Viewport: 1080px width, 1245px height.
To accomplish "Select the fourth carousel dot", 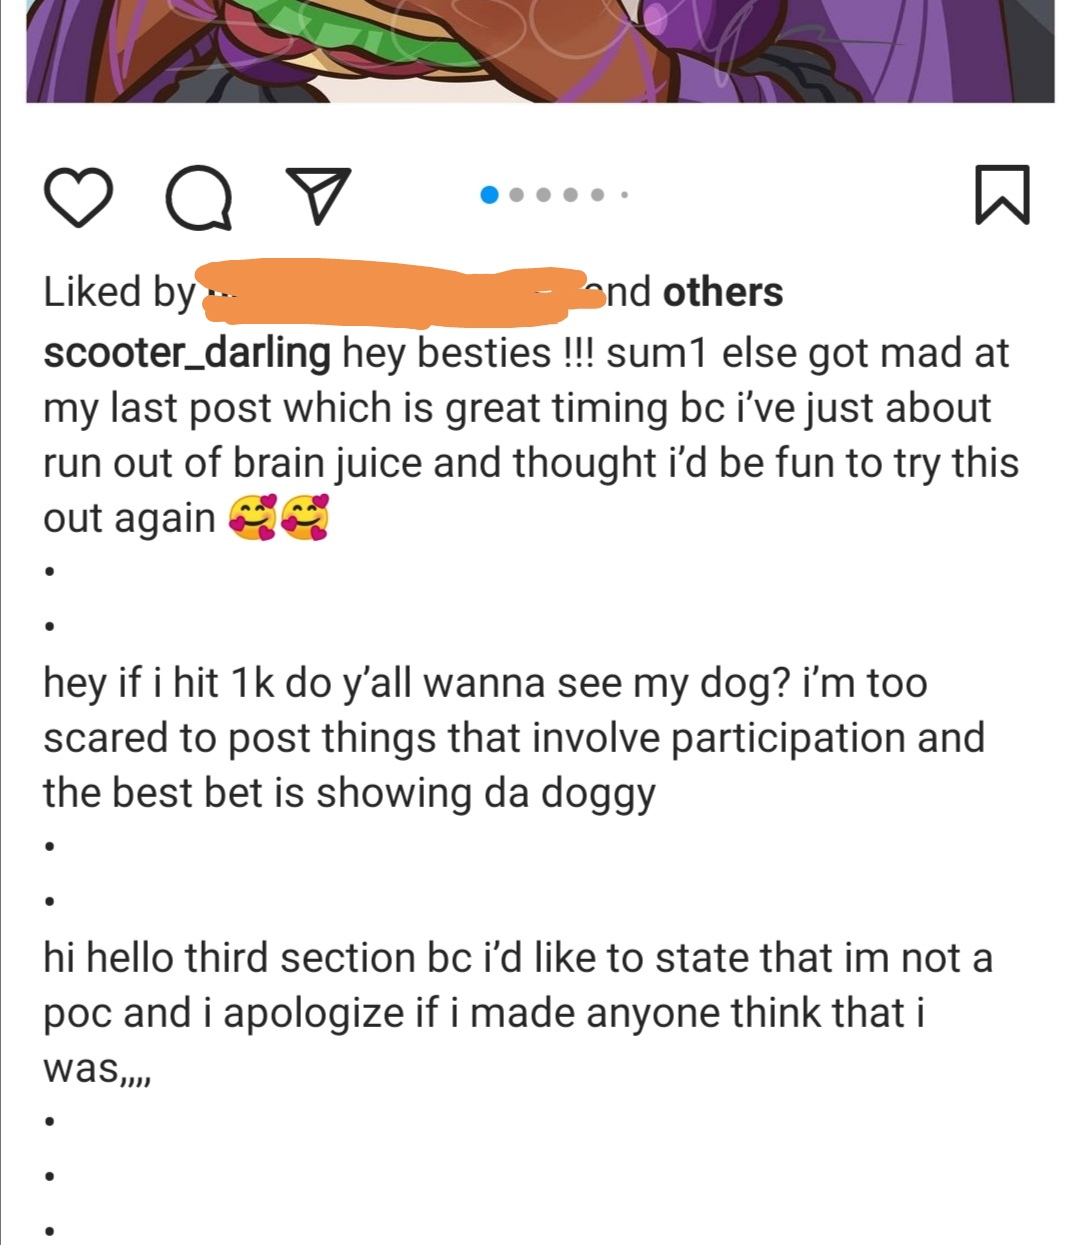I will [571, 195].
